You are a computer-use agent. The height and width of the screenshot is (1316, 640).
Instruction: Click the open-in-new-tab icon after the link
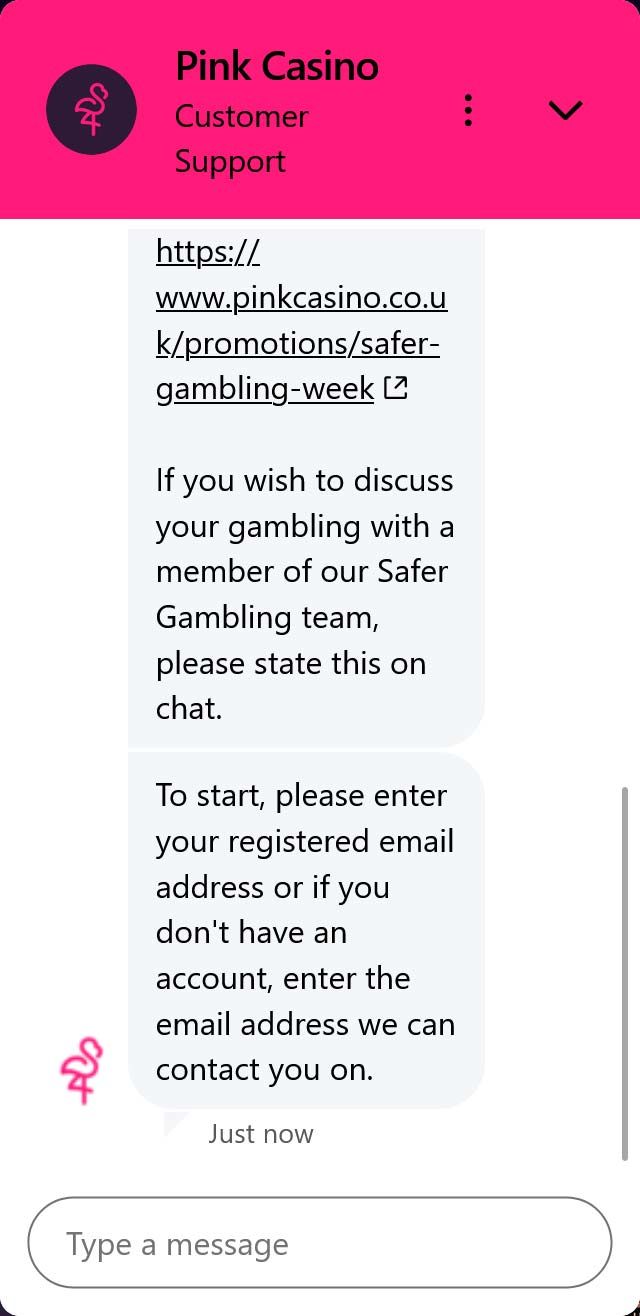point(397,388)
